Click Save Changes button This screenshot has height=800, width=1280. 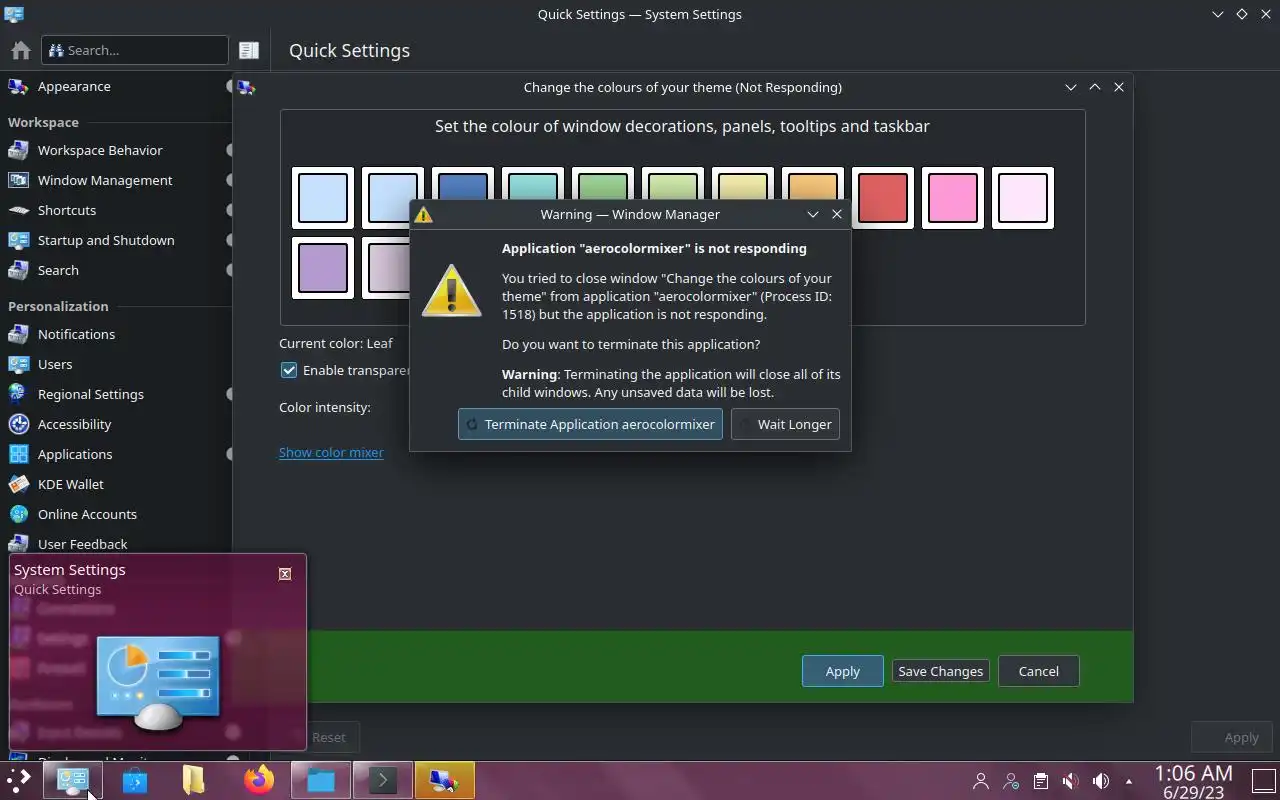[x=940, y=671]
